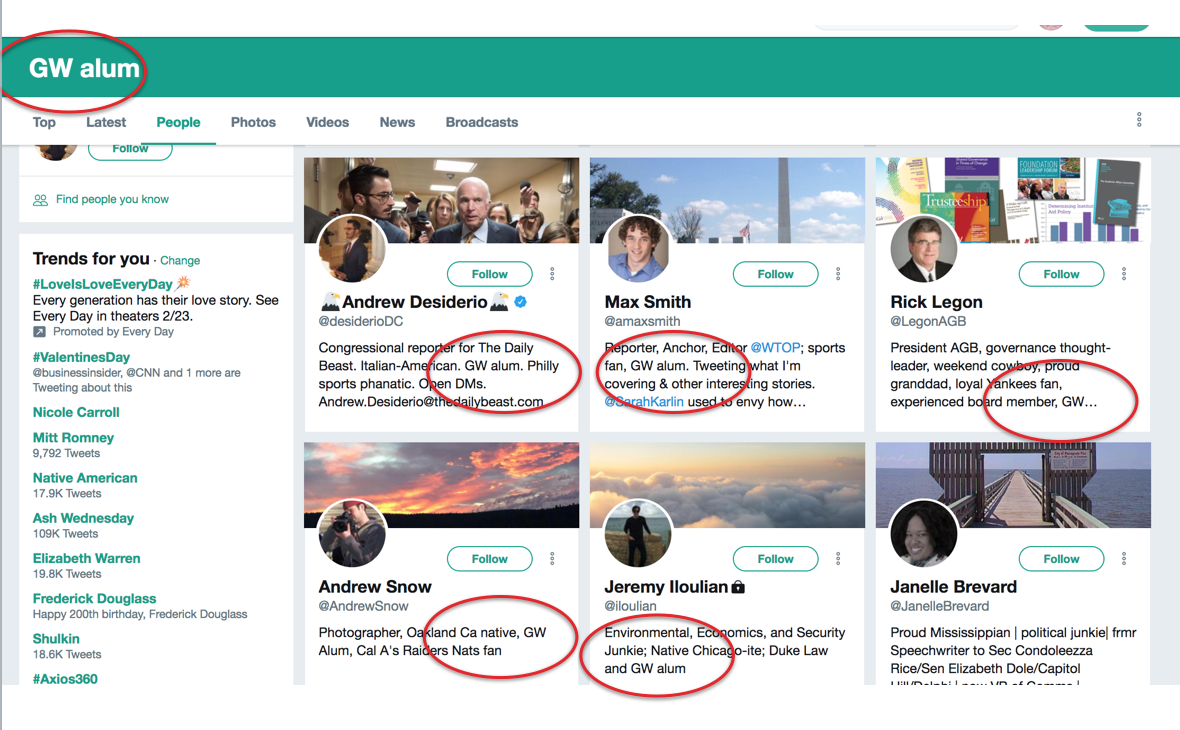This screenshot has height=730, width=1180.
Task: Open the @LegonAGB handle
Action: pos(928,321)
